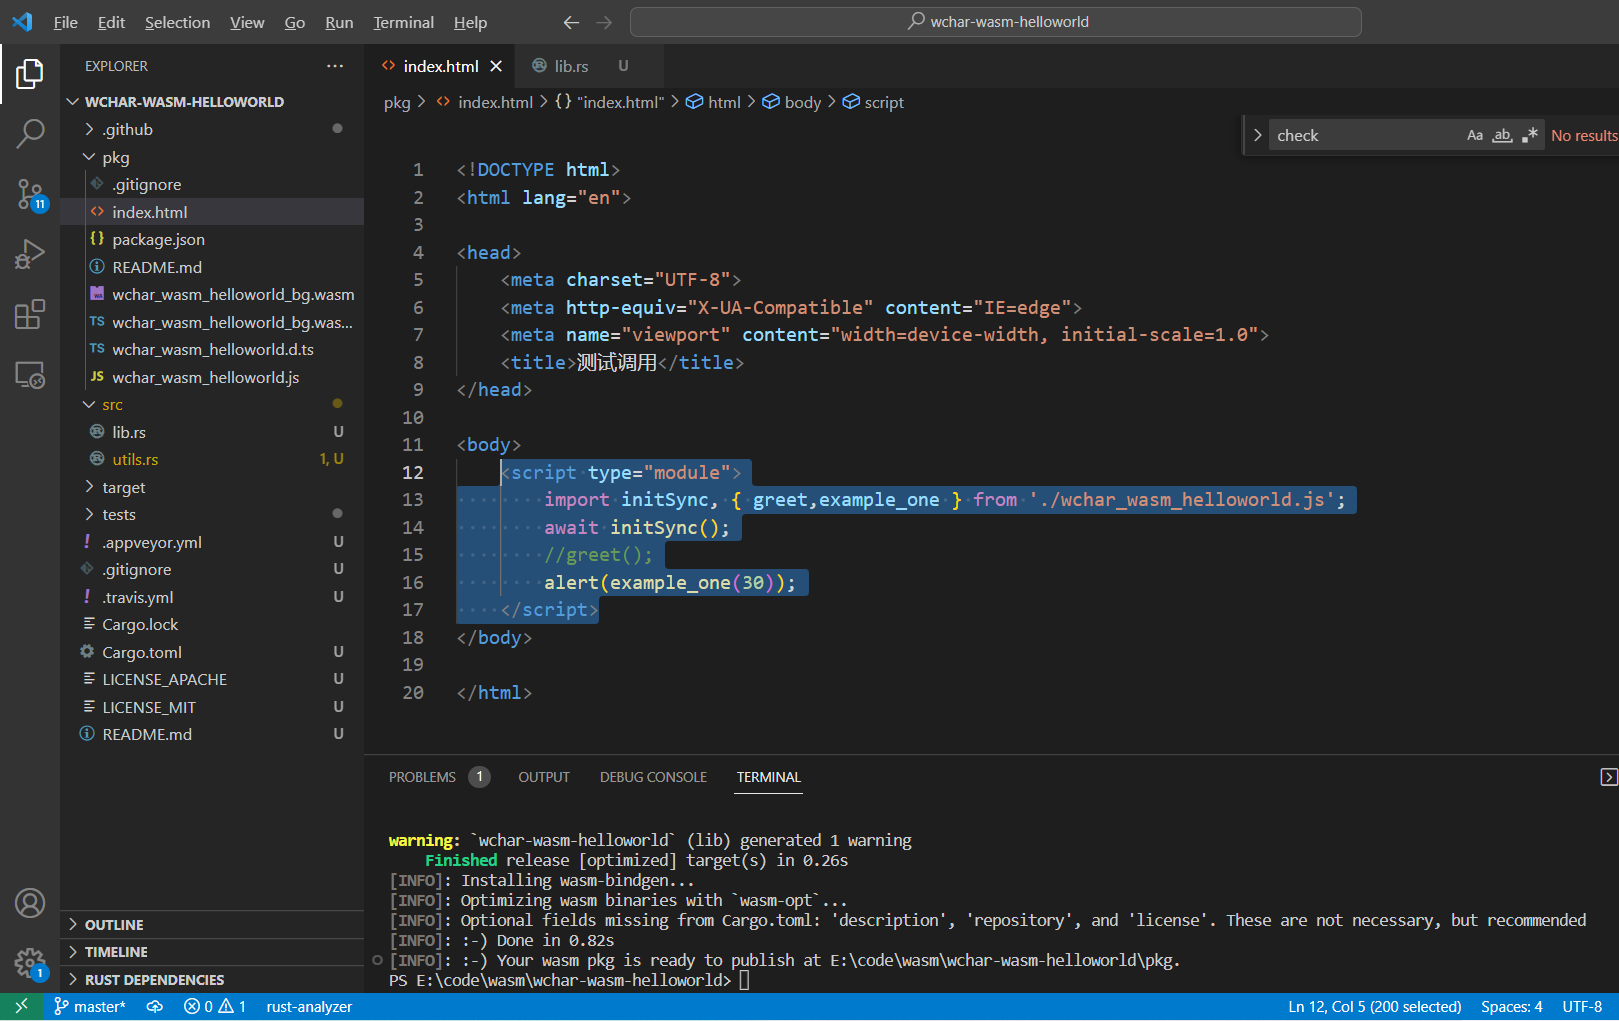Open the Accounts menu icon
The width and height of the screenshot is (1619, 1021).
(30, 903)
